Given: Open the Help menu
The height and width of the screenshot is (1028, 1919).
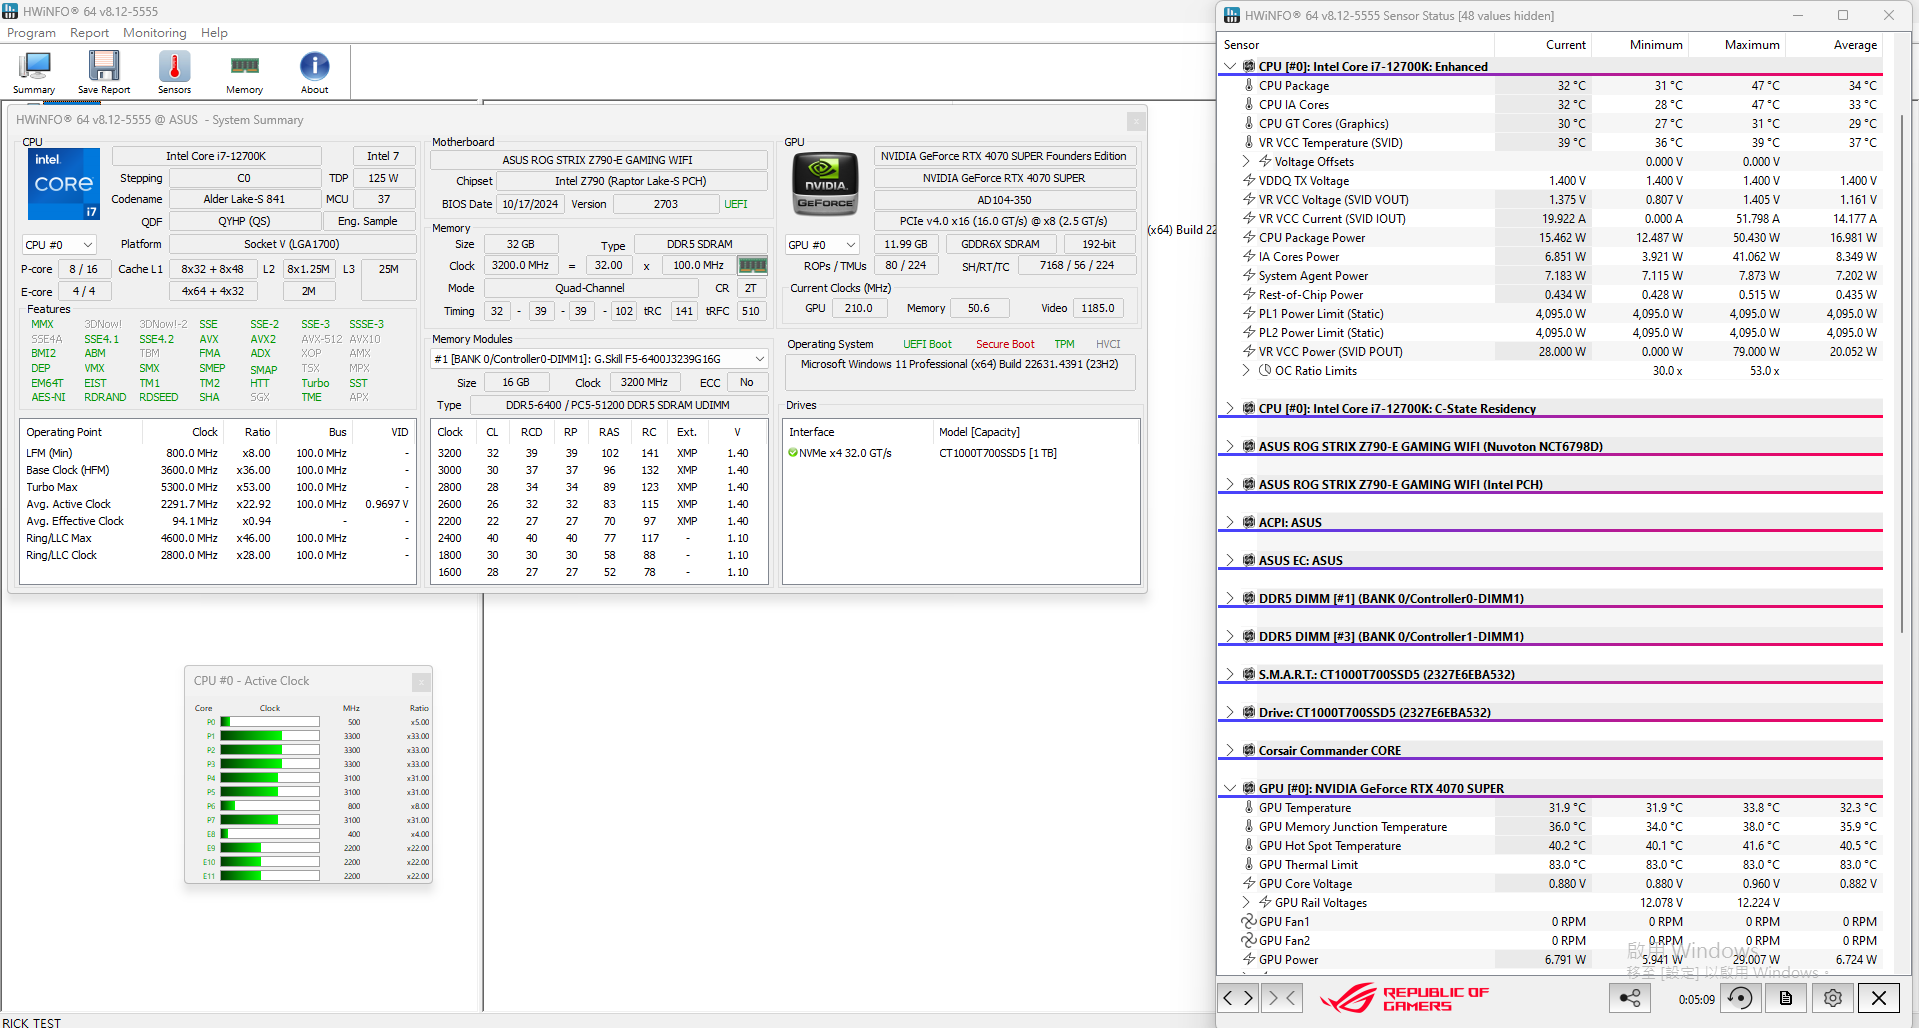Looking at the screenshot, I should click(214, 33).
